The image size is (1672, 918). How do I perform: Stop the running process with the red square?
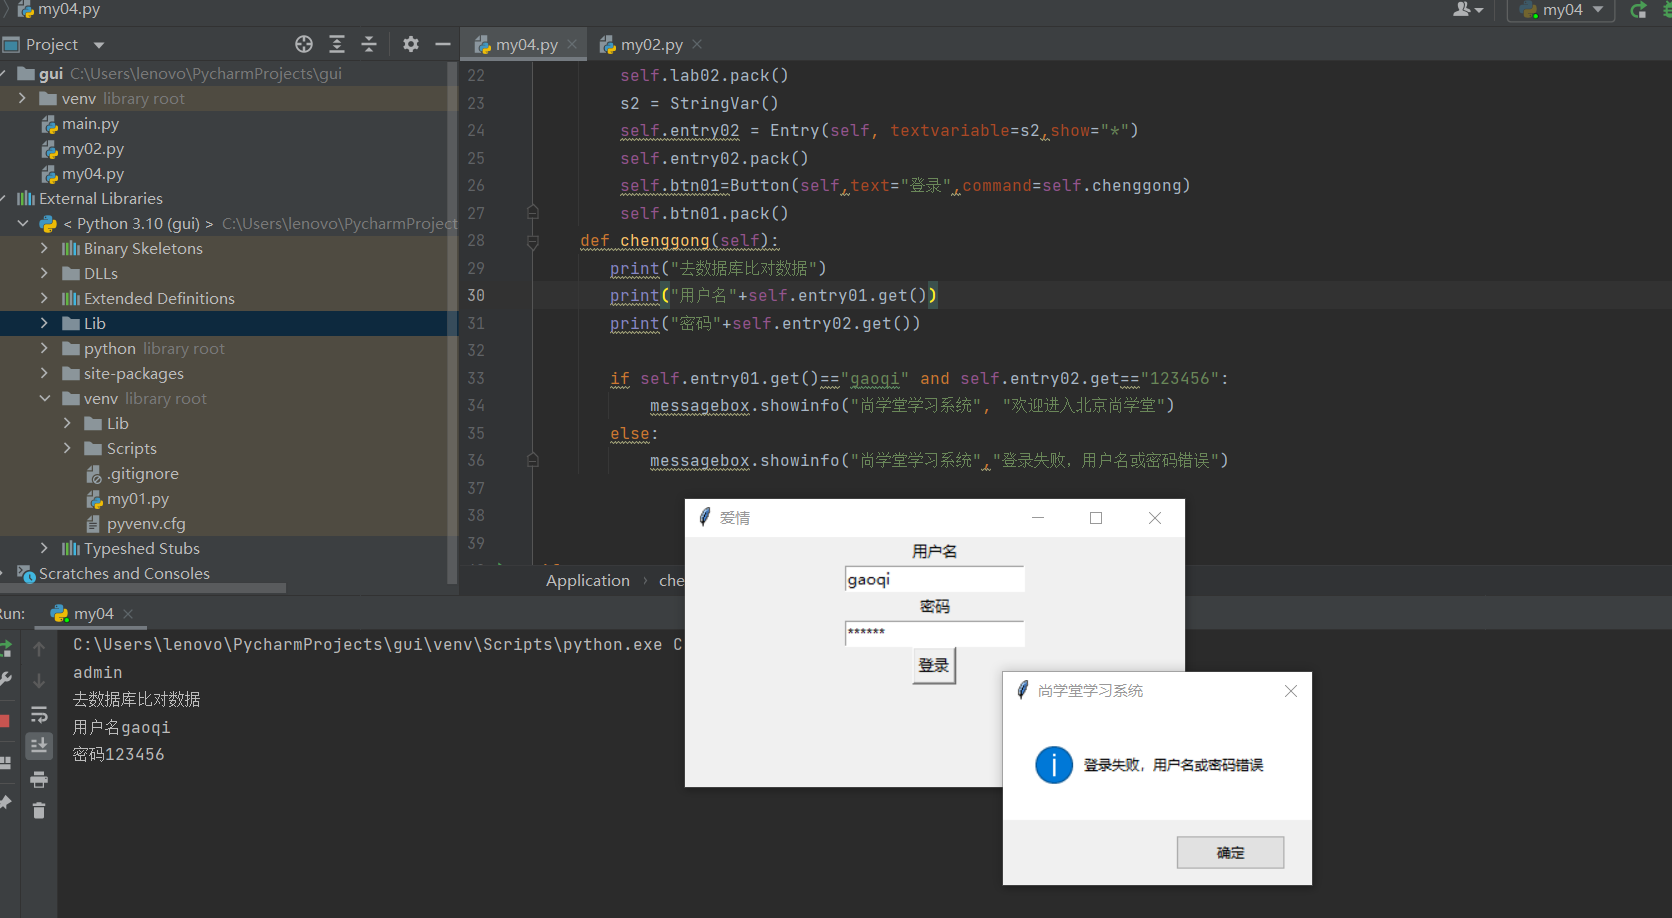point(5,721)
